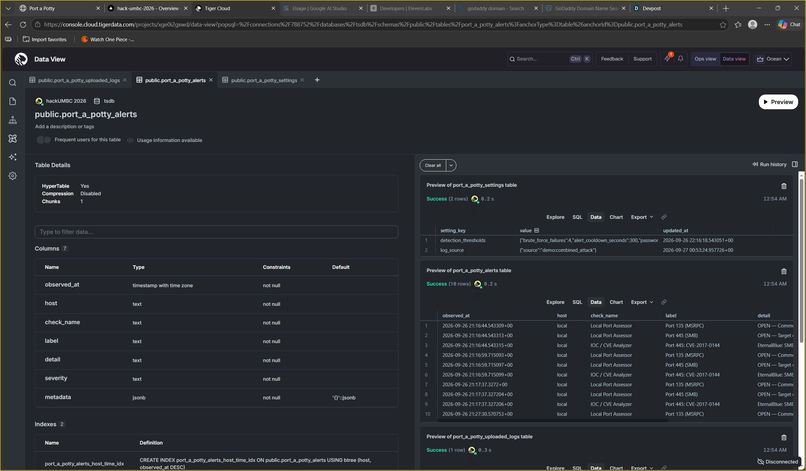The width and height of the screenshot is (806, 471).
Task: Close the public.port_a_potty_alerts tab
Action: (x=211, y=80)
